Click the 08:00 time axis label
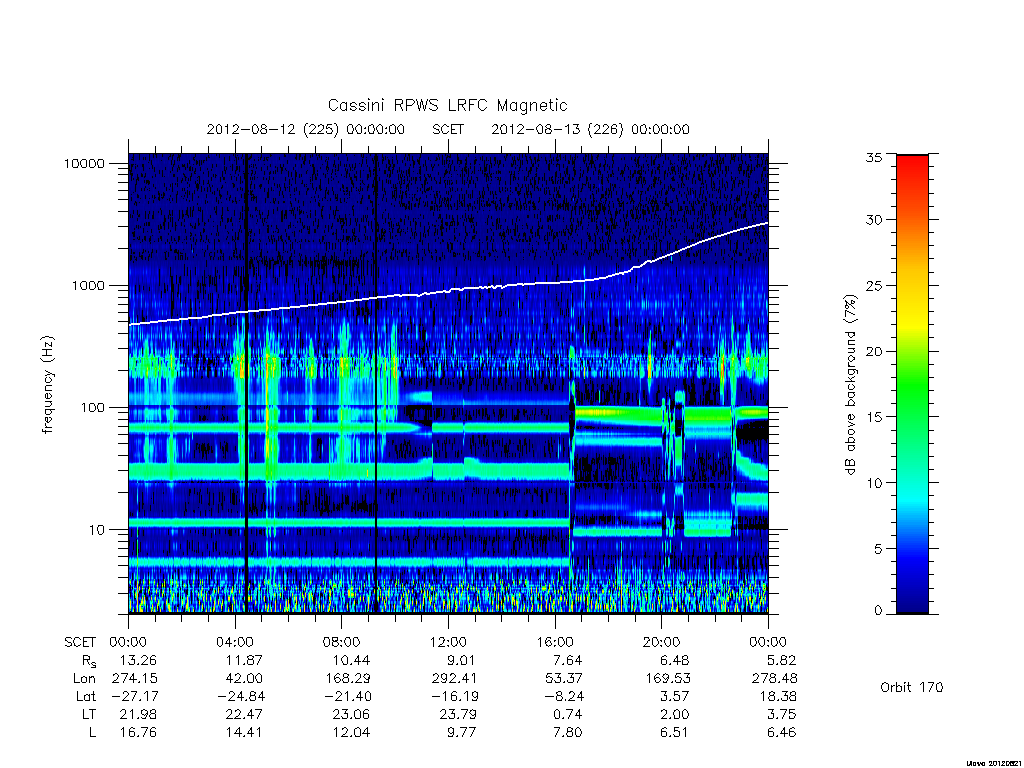Screen dimensions: 1024x768 click(x=342, y=642)
